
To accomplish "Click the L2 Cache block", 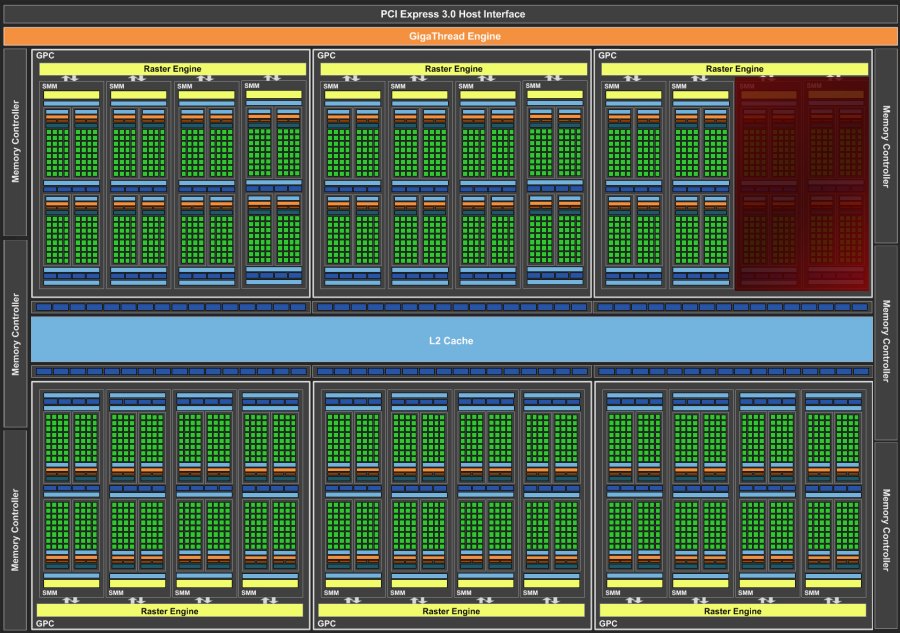I will 452,340.
